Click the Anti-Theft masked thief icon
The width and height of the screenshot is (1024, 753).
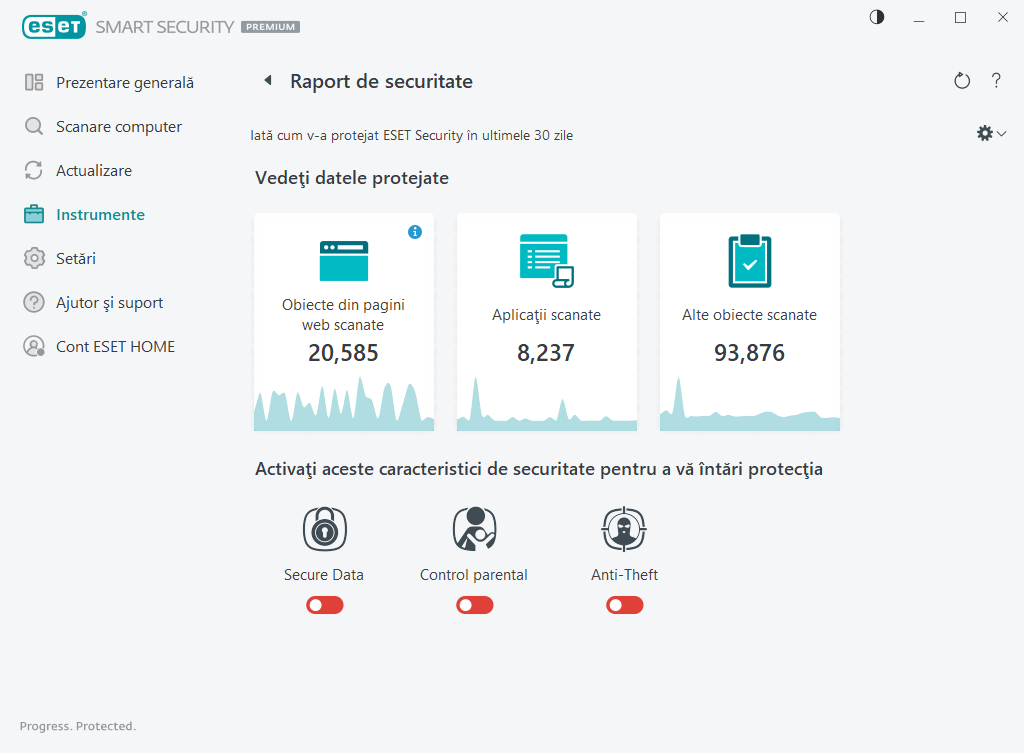(x=624, y=529)
